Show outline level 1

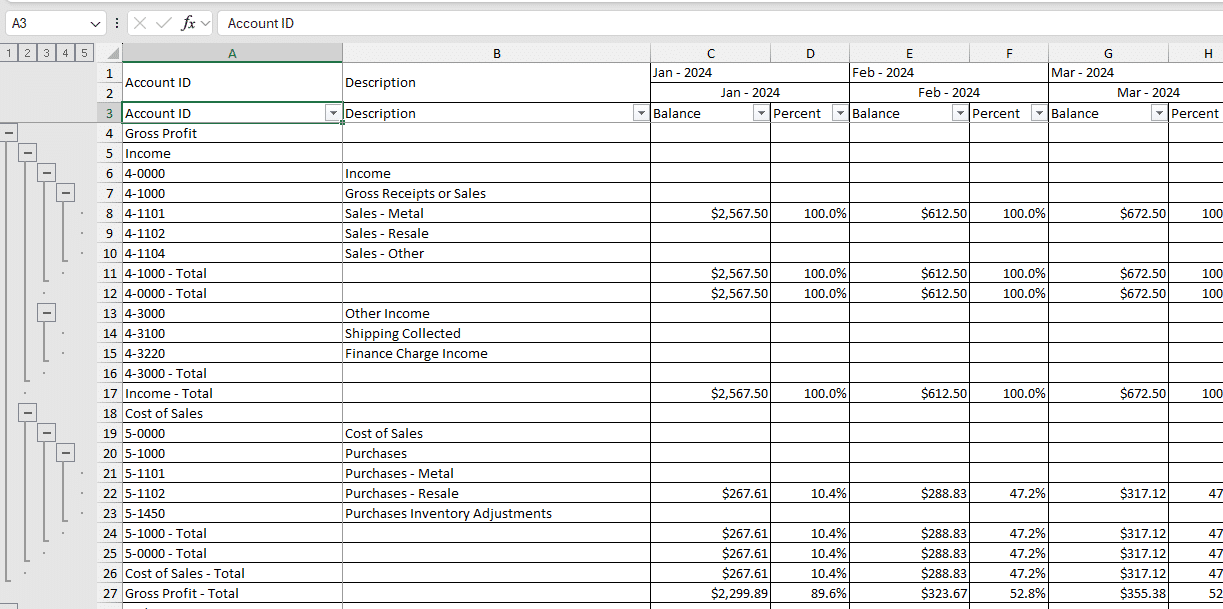(10, 53)
